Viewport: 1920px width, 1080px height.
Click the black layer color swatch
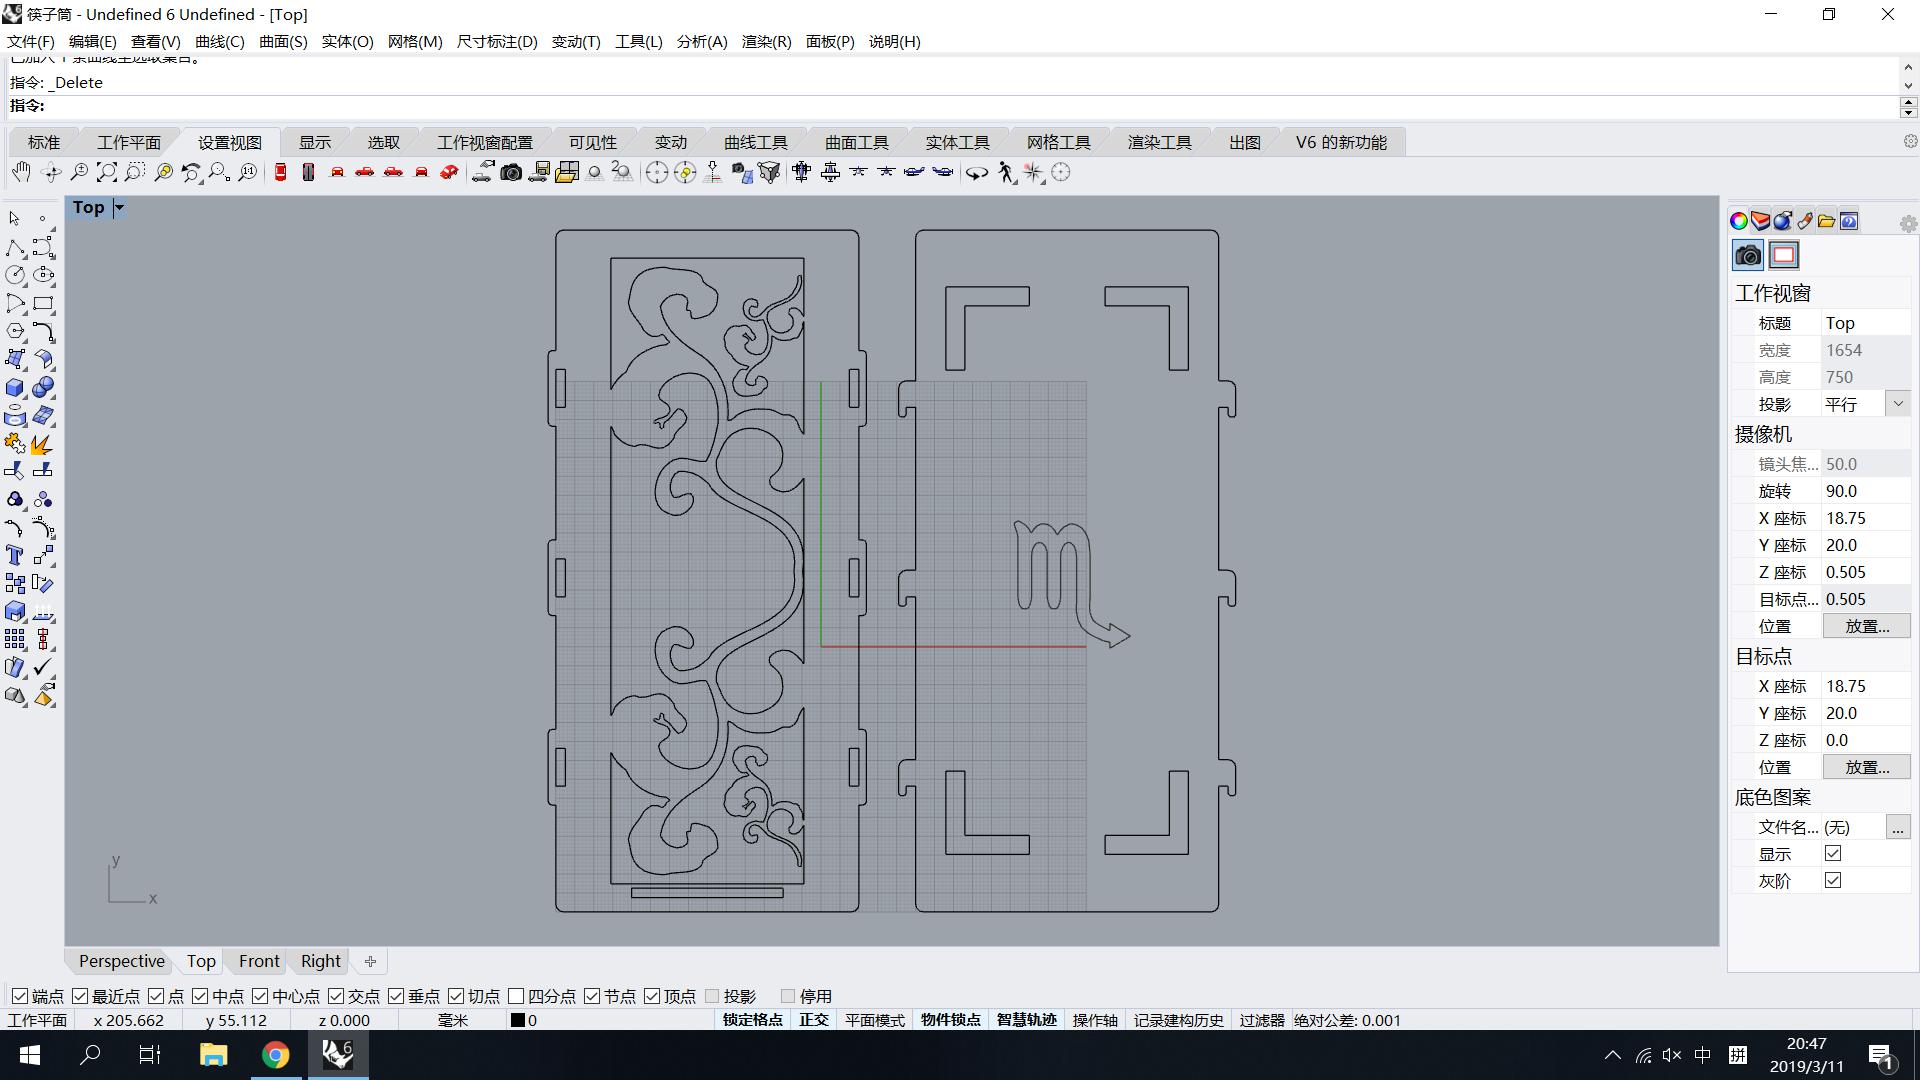[517, 1020]
